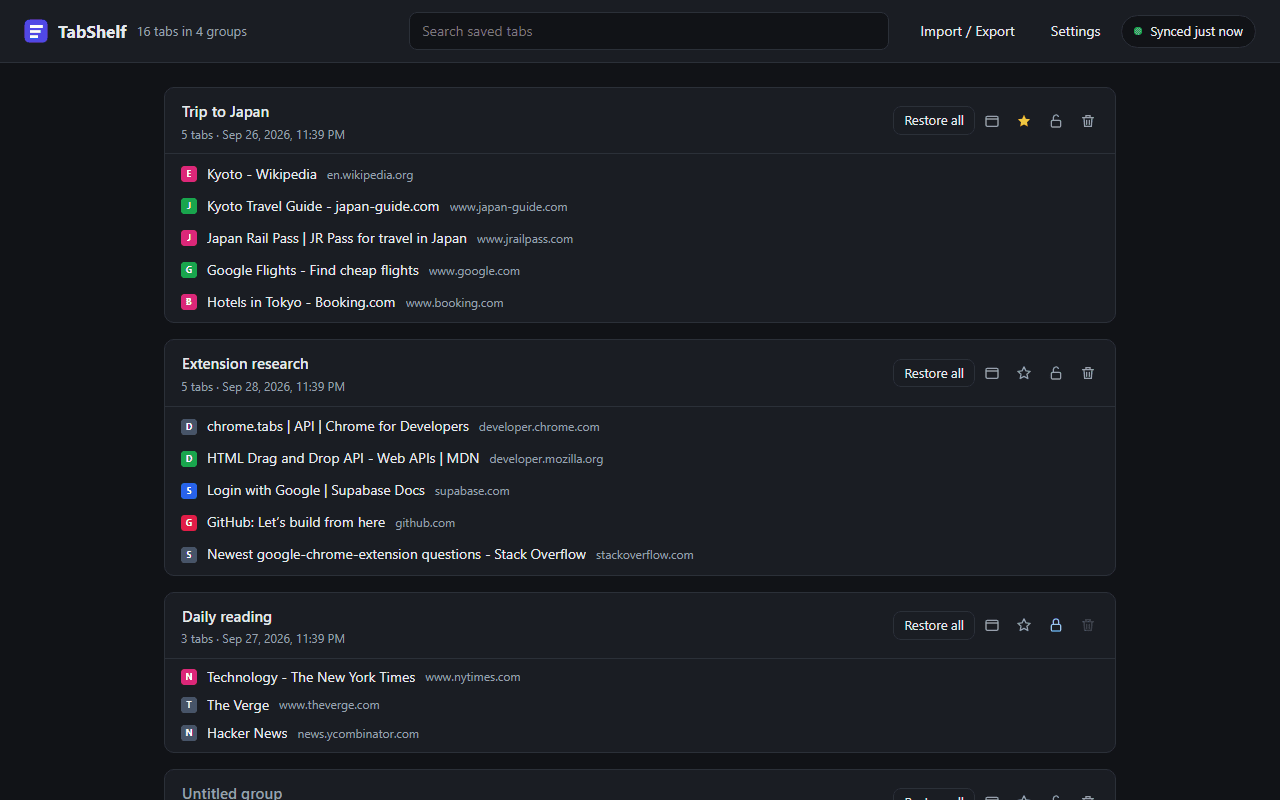Click the Extension research group title

245,364
